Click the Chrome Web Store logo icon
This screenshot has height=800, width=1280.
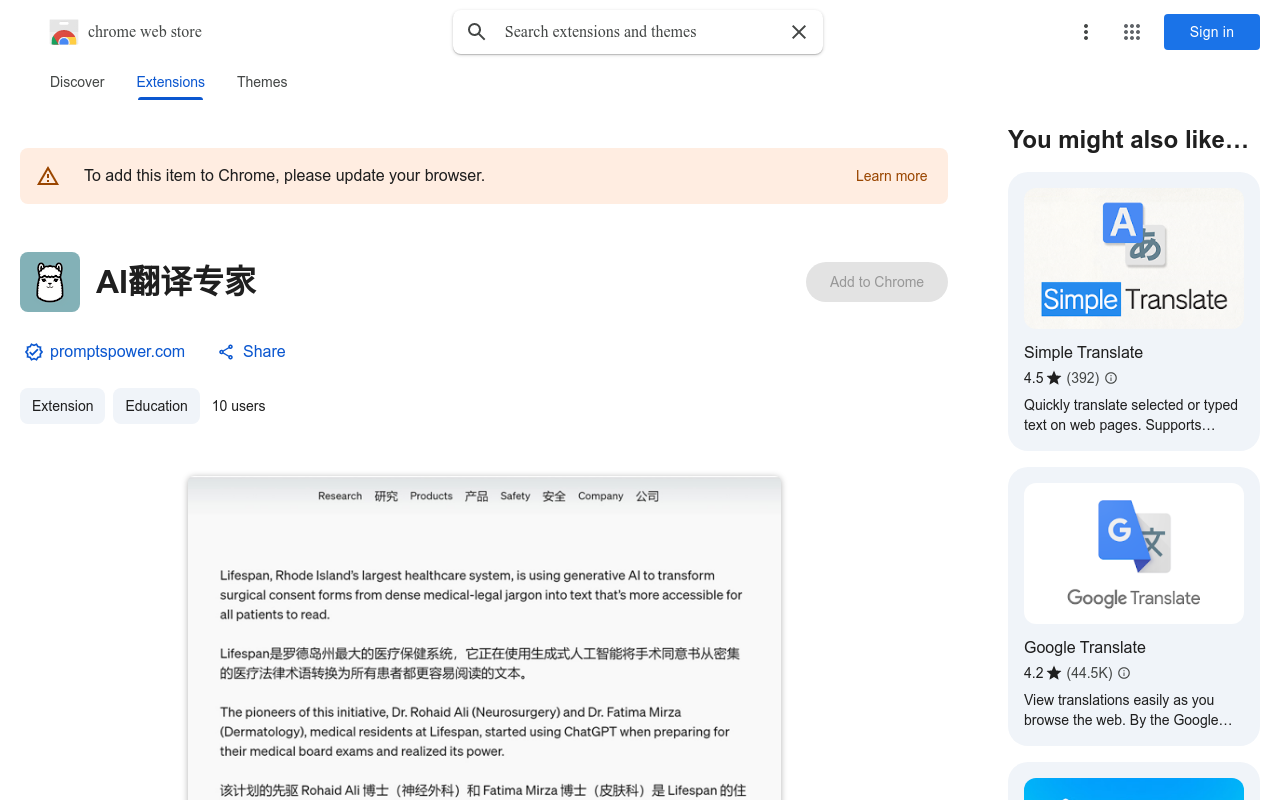[64, 32]
